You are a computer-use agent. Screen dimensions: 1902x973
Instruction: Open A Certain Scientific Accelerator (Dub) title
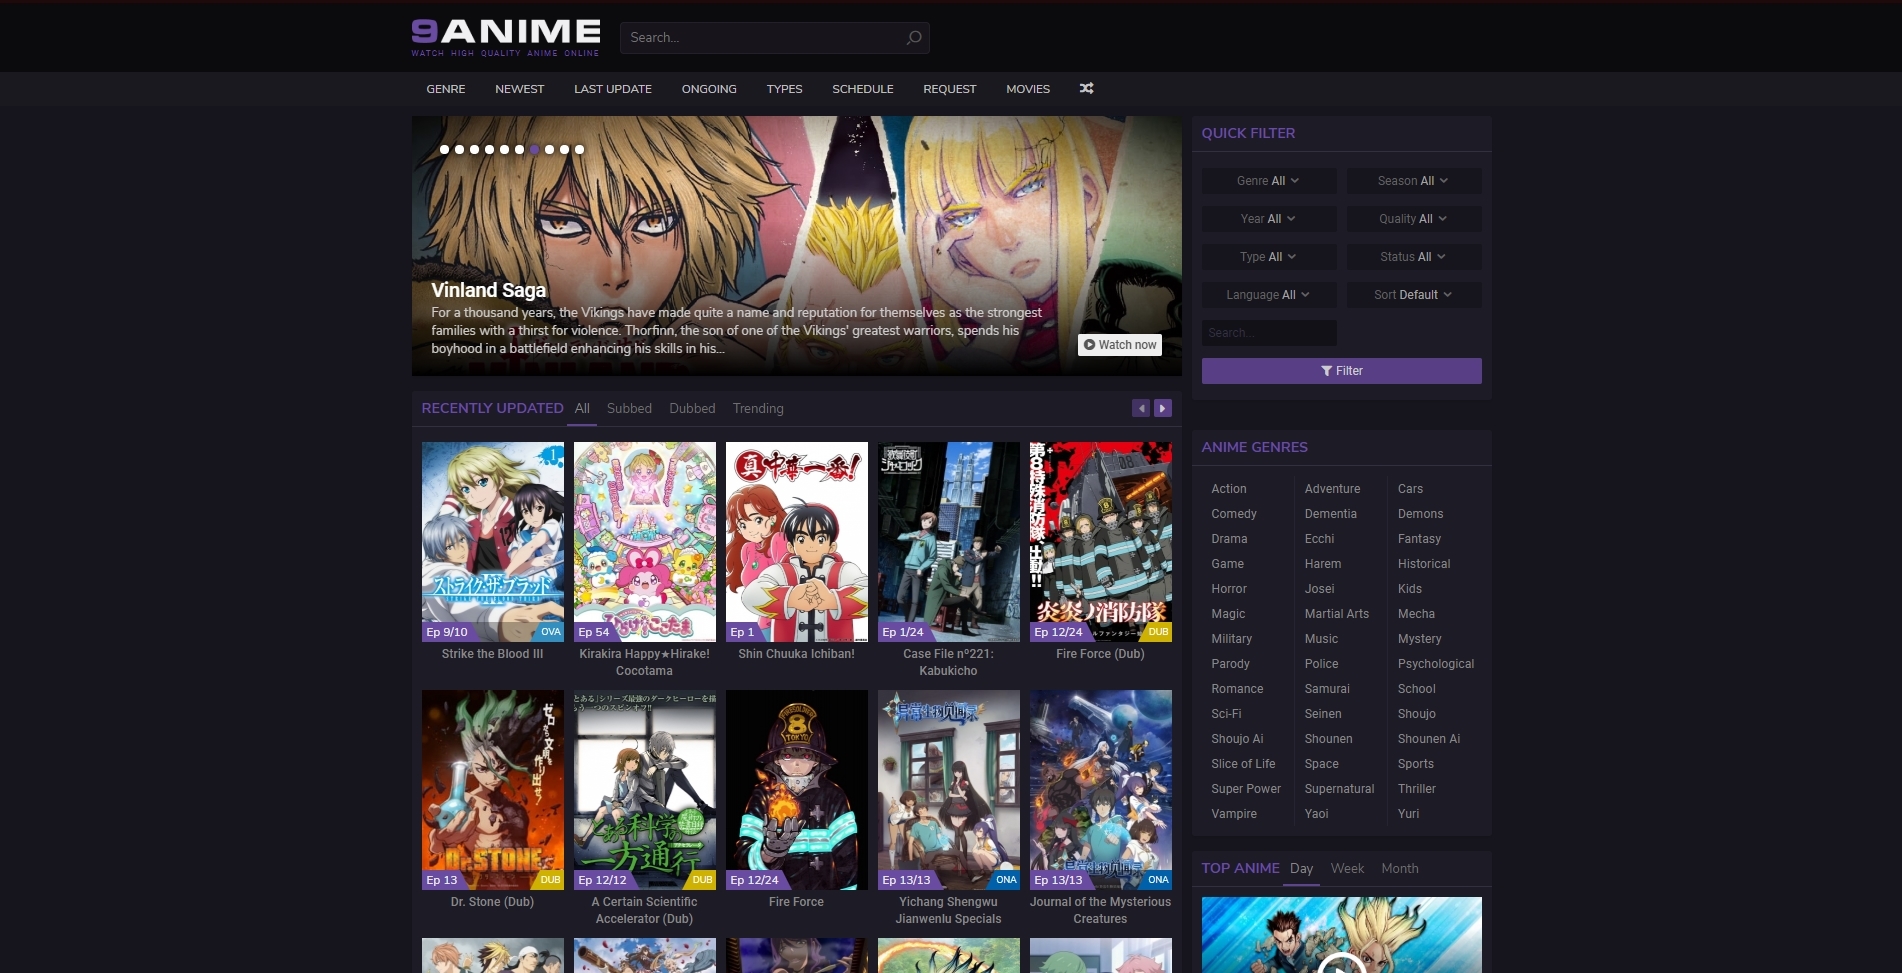pyautogui.click(x=645, y=910)
